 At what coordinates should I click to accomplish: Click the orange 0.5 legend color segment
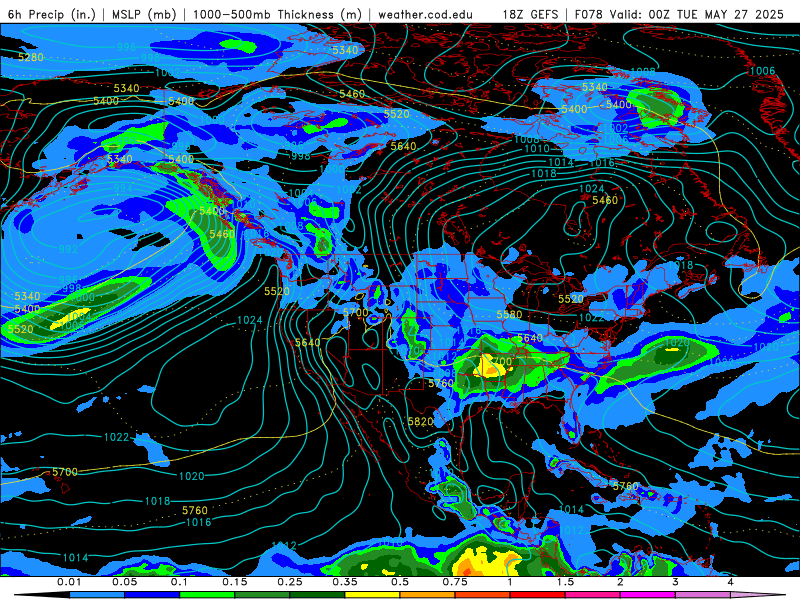point(428,595)
